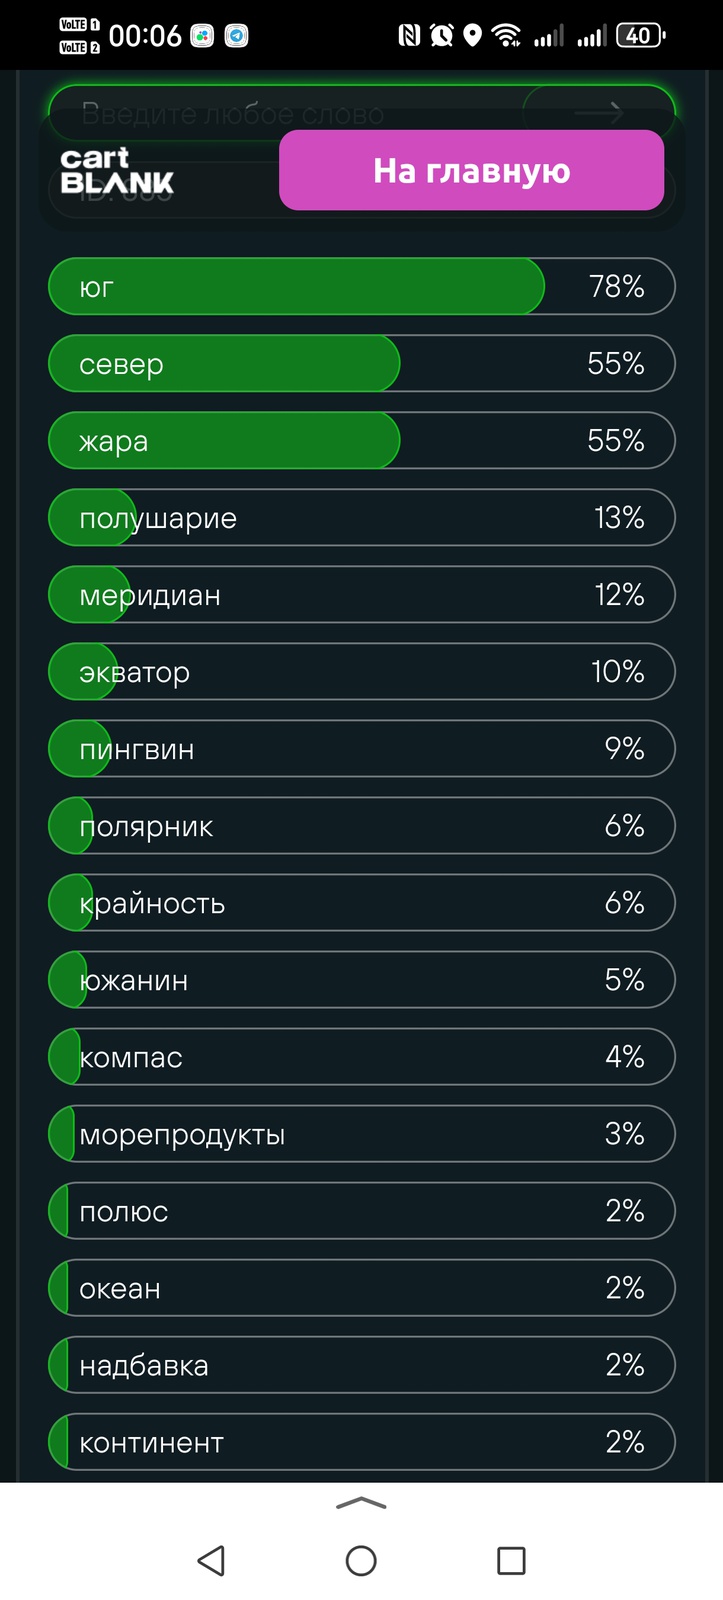Tap the пингвин 9% row
This screenshot has width=723, height=1600.
point(362,748)
